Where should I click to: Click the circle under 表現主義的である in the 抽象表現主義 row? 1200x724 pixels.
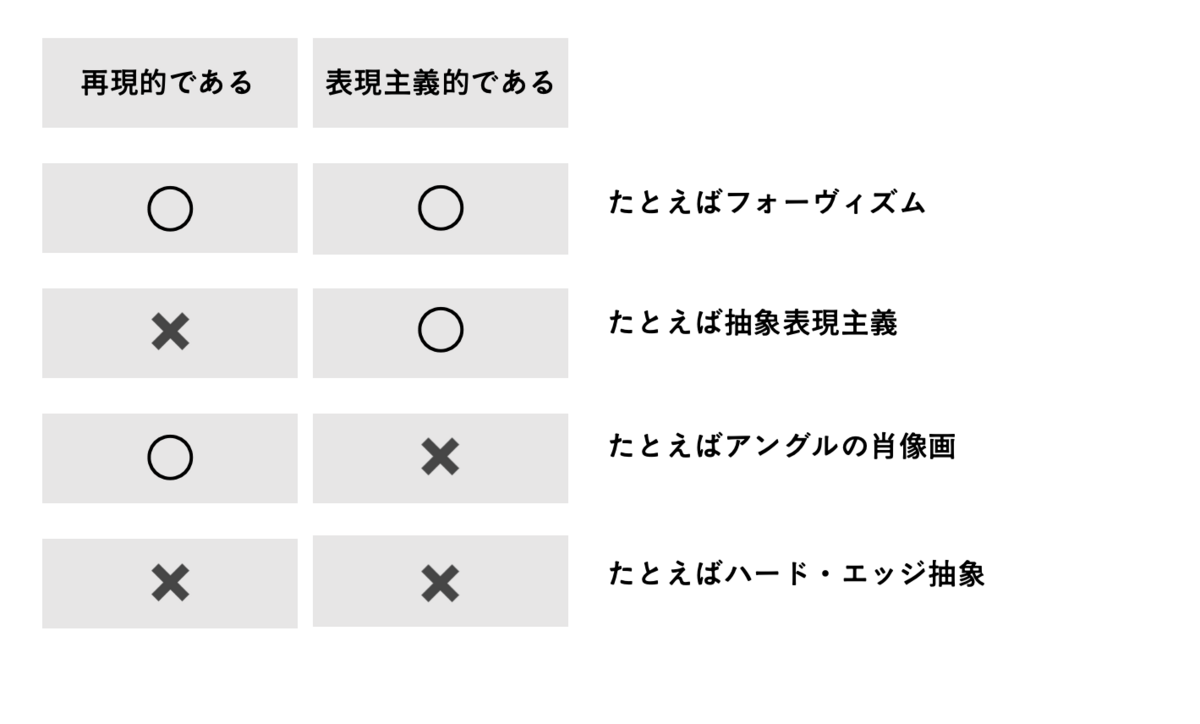click(440, 332)
